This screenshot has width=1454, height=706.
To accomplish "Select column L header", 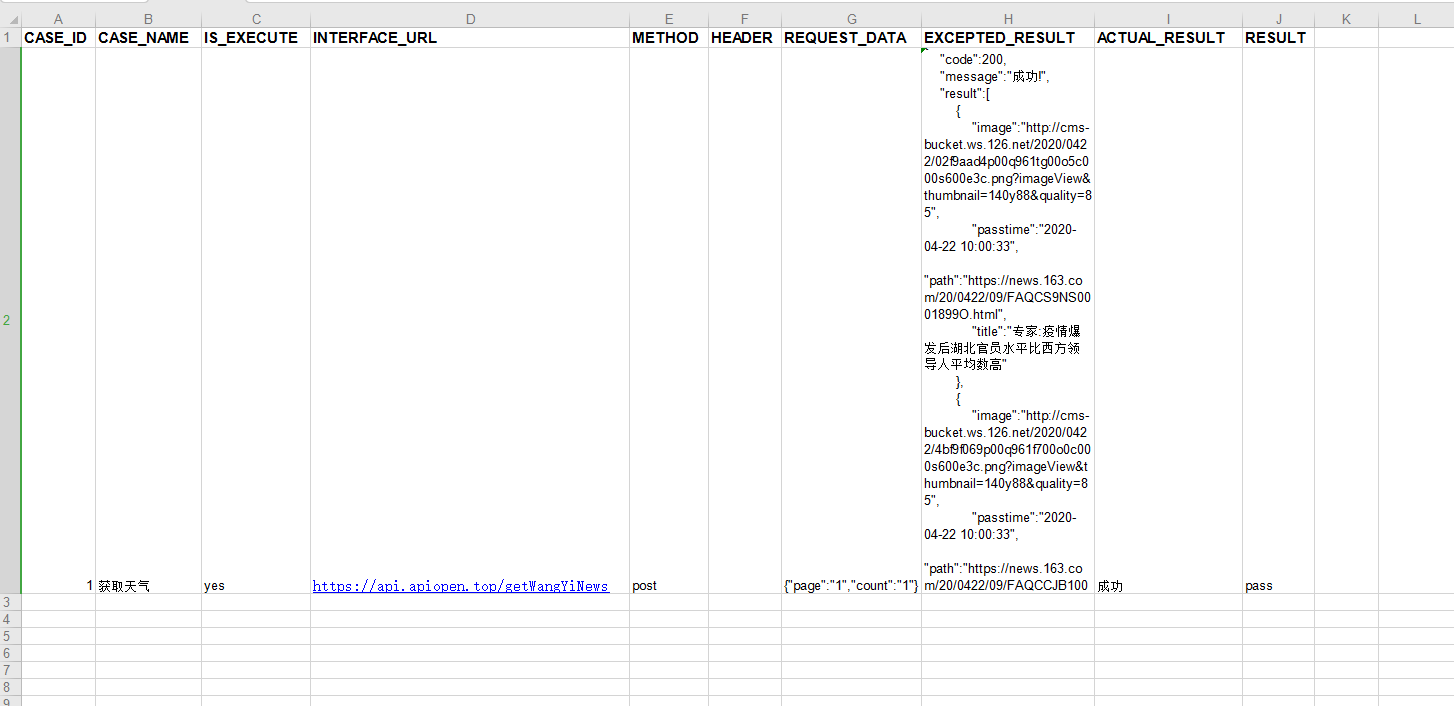I will (1416, 19).
